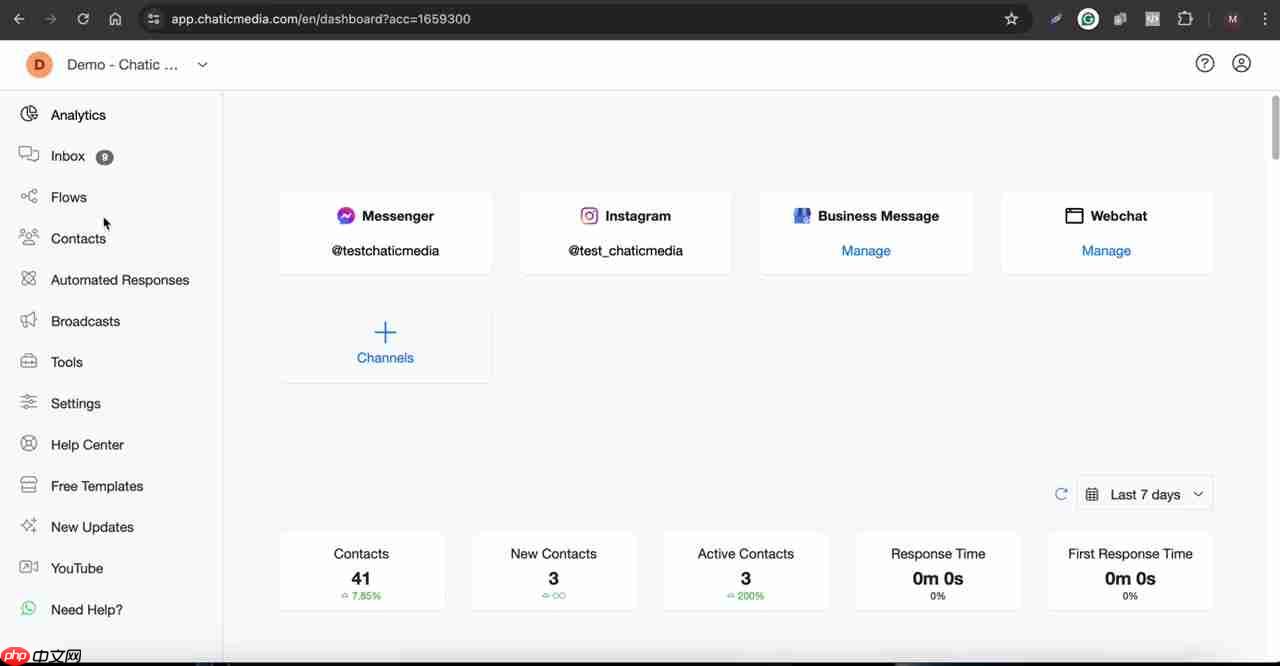The image size is (1280, 666).
Task: Select the Tools briefcase icon
Action: [29, 361]
